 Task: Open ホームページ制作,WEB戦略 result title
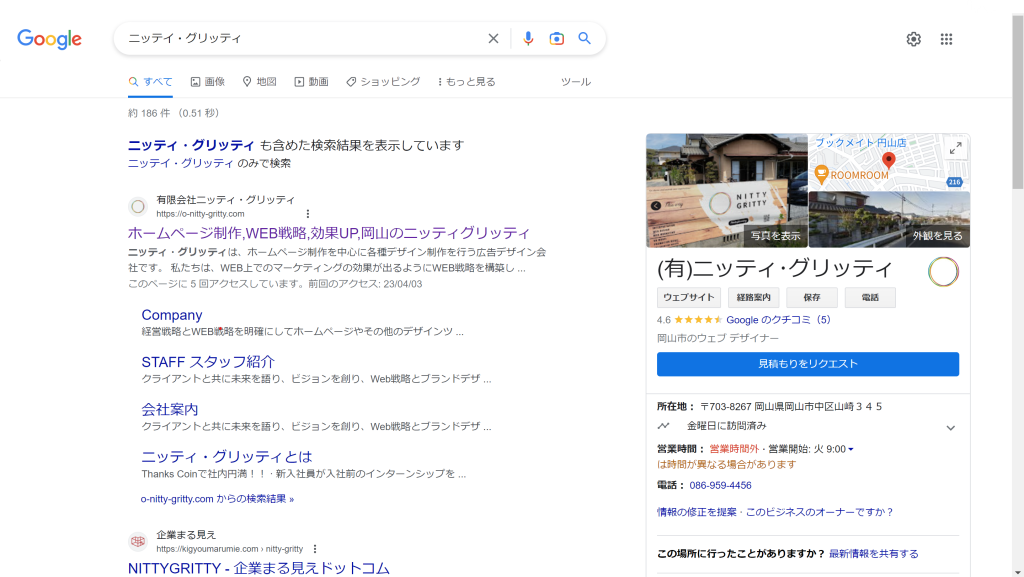328,233
